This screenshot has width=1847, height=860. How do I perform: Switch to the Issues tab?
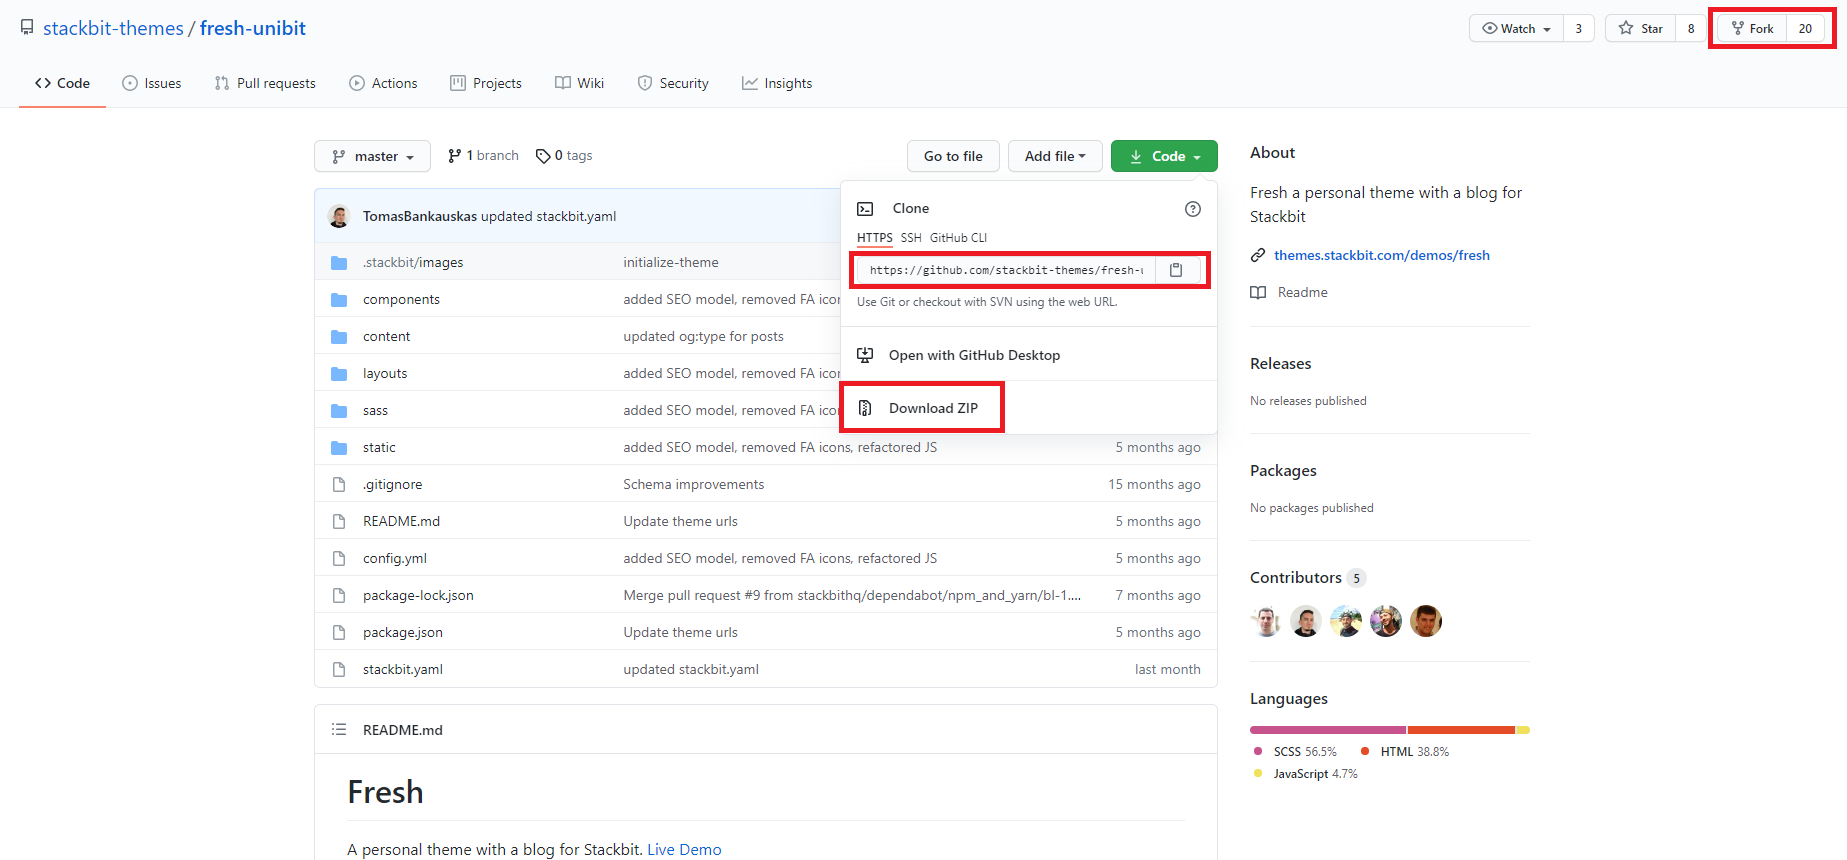[x=152, y=83]
